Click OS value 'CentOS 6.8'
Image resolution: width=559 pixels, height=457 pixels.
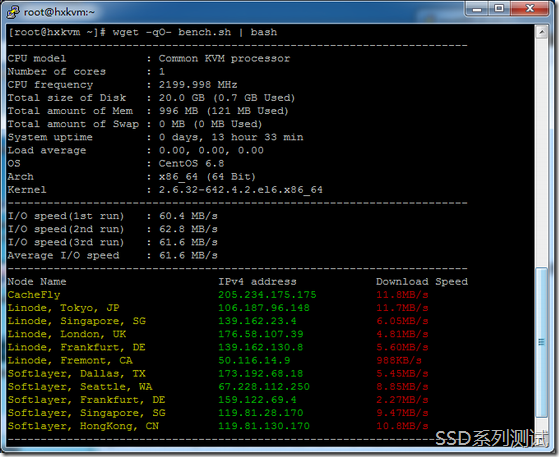click(x=191, y=164)
